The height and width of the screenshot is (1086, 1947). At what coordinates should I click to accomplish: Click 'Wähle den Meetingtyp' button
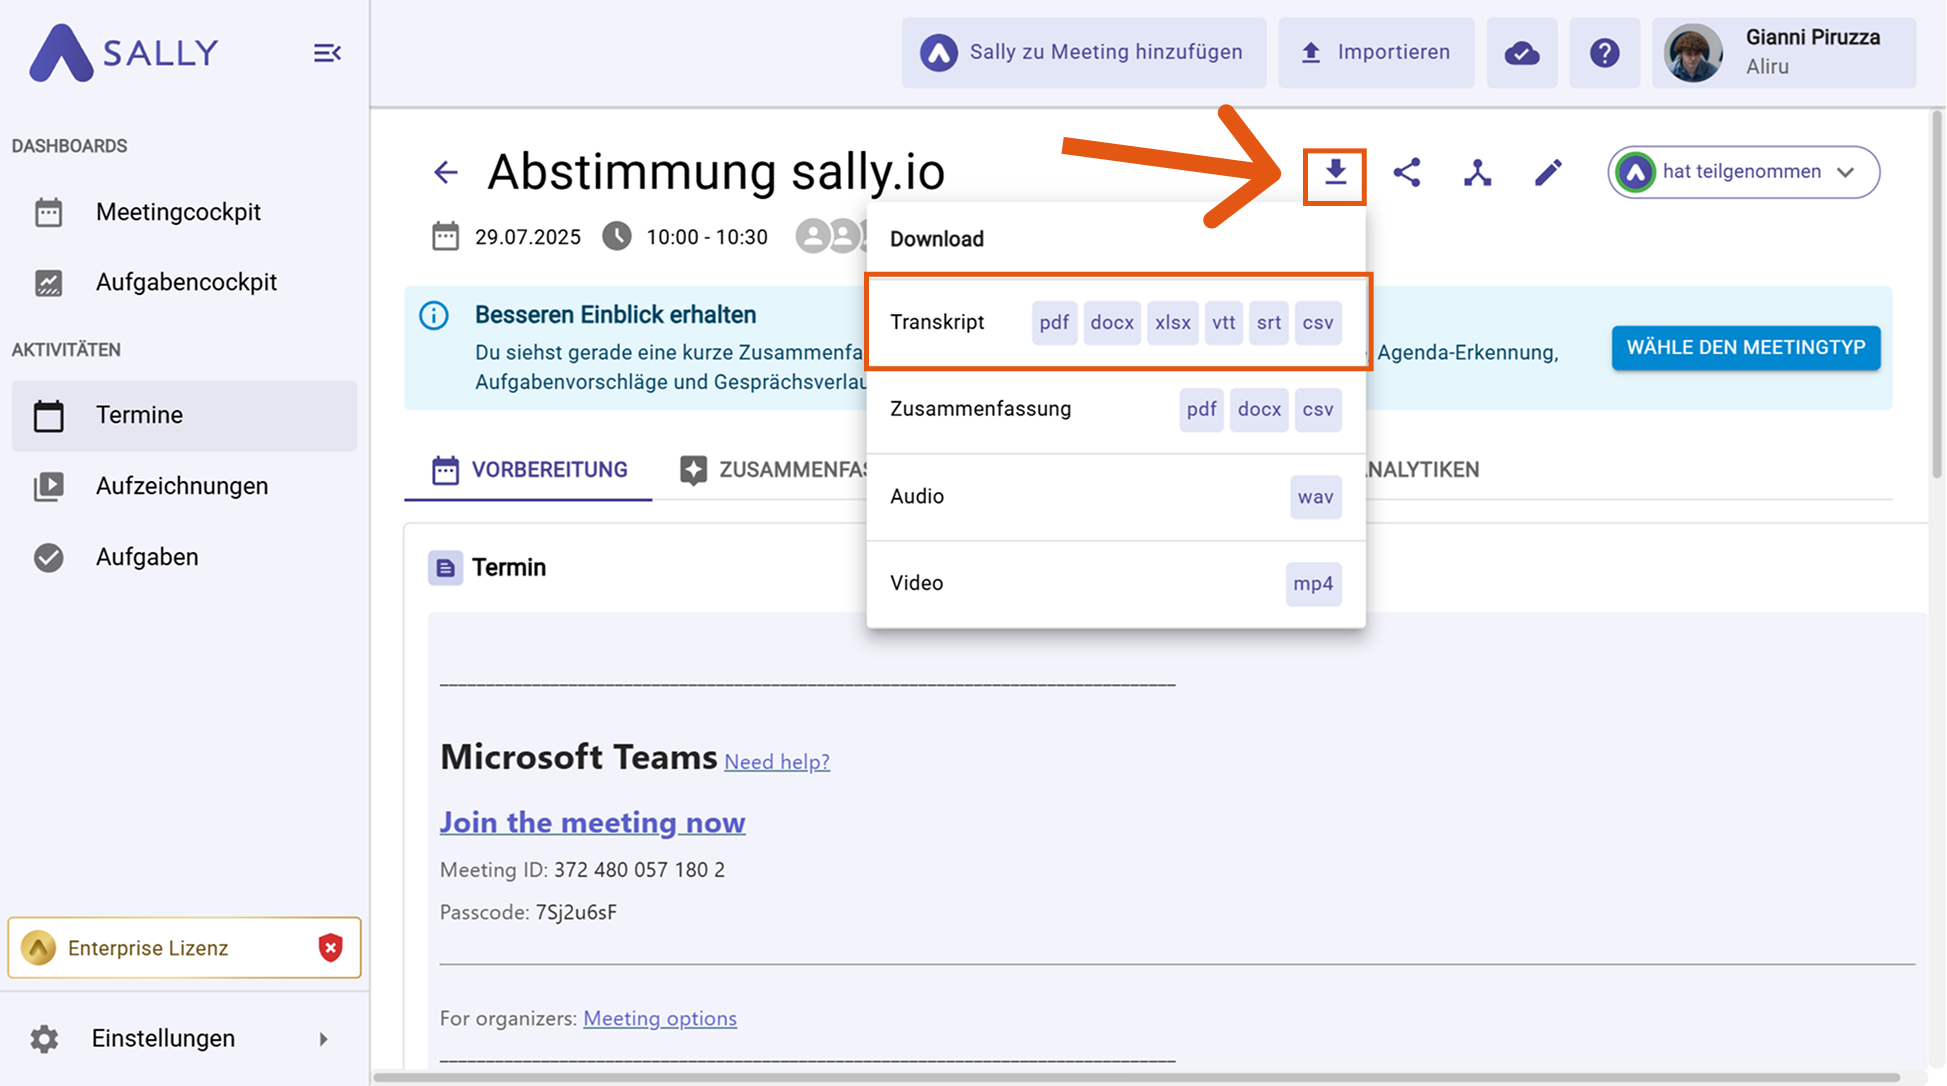[1745, 348]
